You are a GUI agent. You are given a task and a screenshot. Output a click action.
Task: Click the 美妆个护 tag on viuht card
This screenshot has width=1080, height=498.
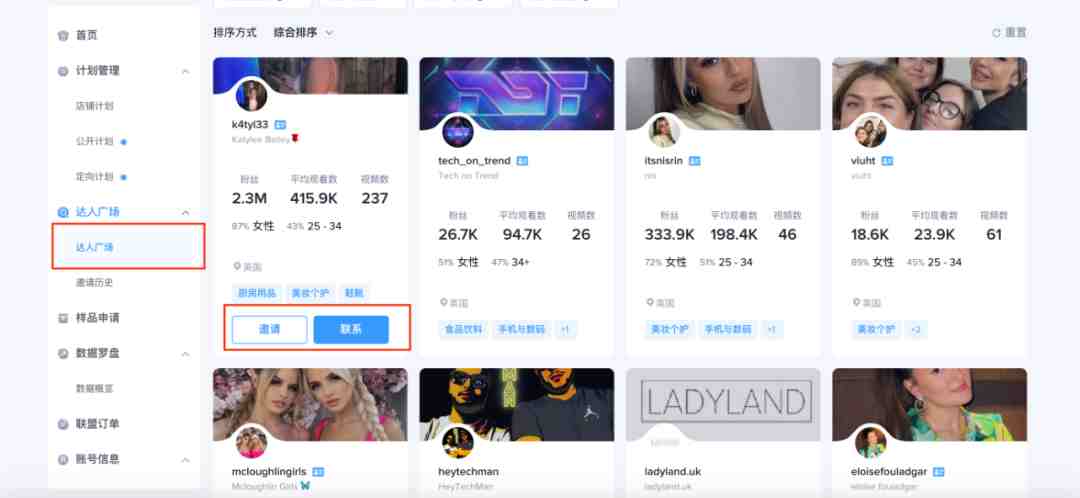click(x=876, y=329)
